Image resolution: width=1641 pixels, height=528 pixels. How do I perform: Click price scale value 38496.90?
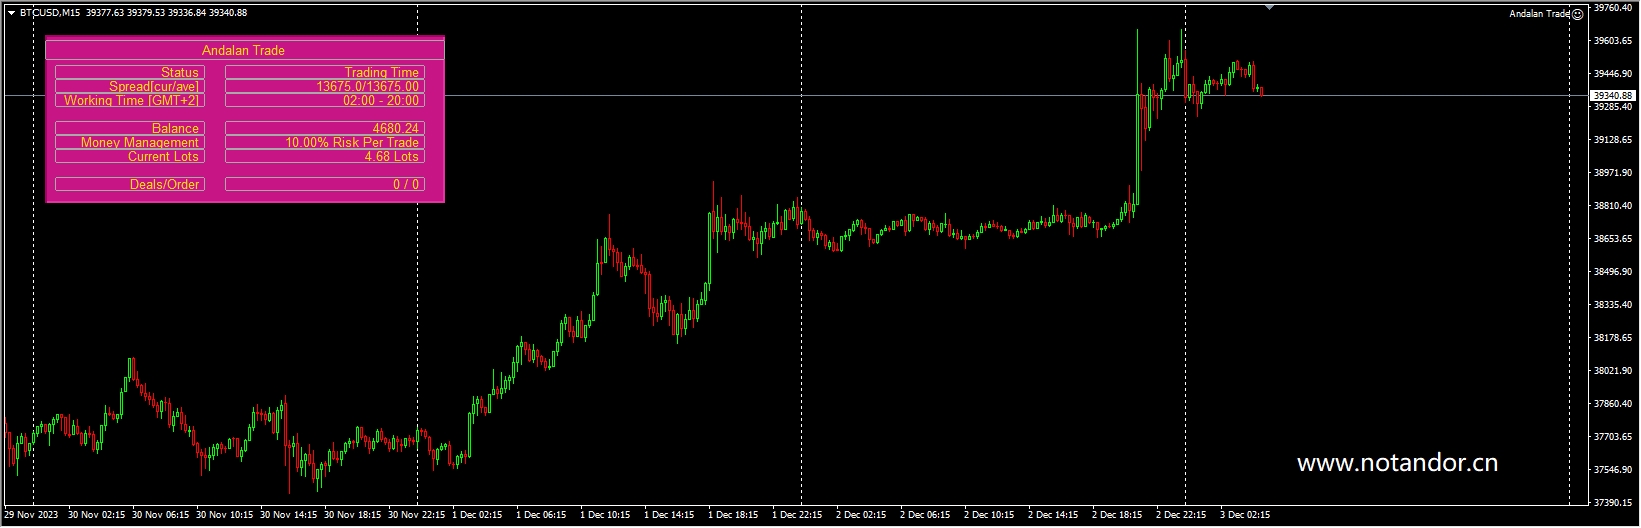coord(1612,272)
